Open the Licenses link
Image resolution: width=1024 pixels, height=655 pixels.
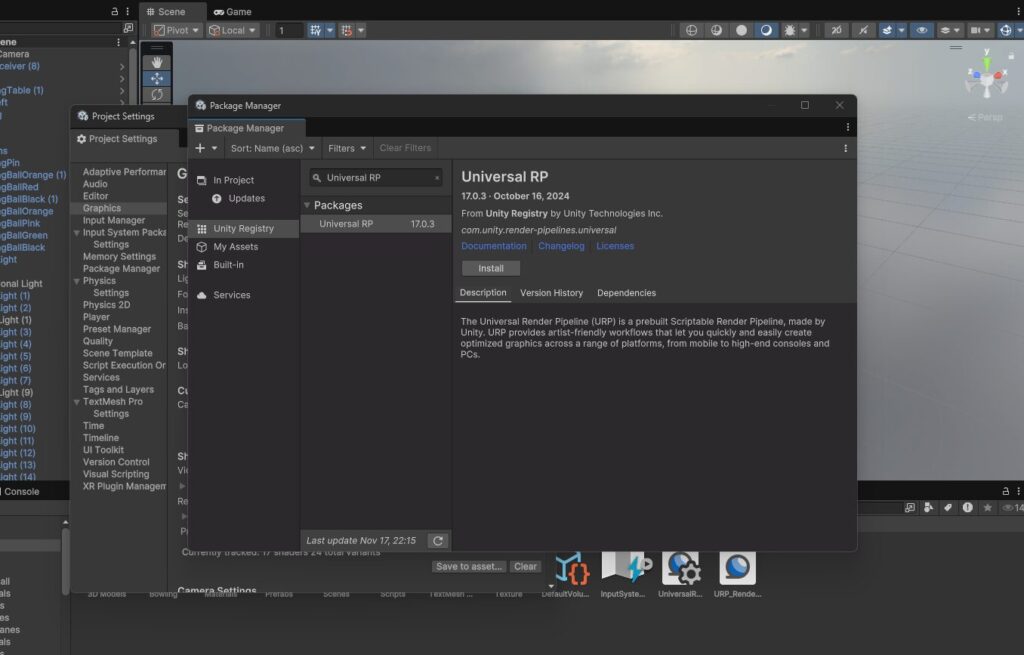click(615, 246)
